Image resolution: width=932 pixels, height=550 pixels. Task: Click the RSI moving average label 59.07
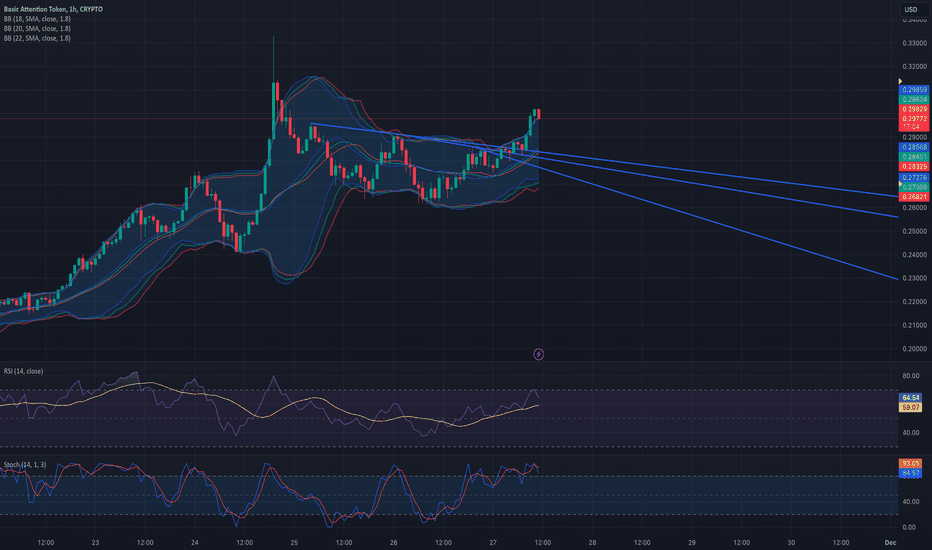coord(911,407)
